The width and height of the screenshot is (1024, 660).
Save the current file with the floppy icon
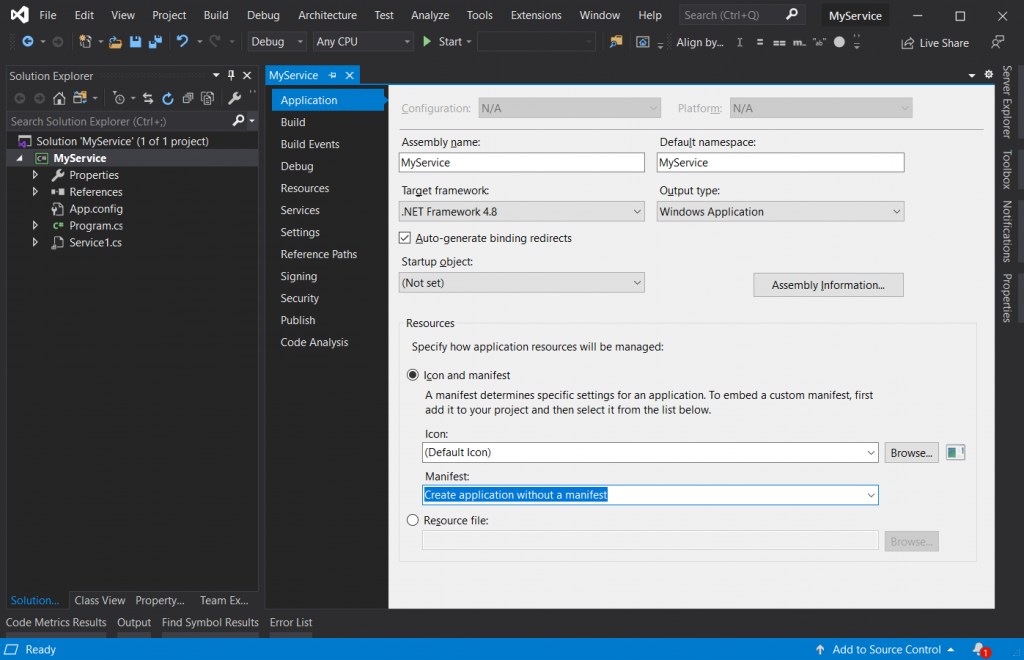[x=135, y=42]
